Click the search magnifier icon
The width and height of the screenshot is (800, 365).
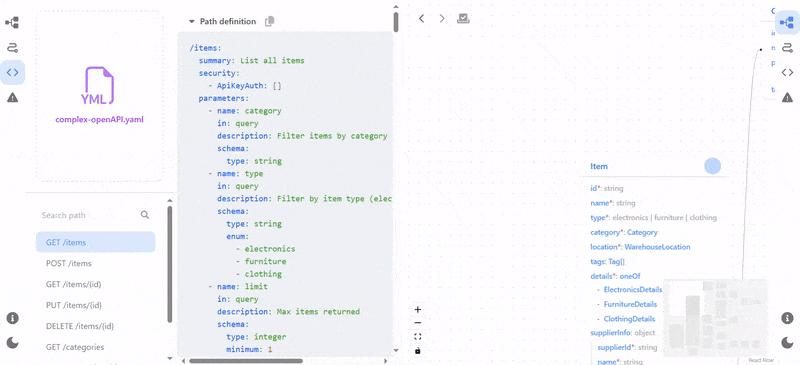[145, 215]
